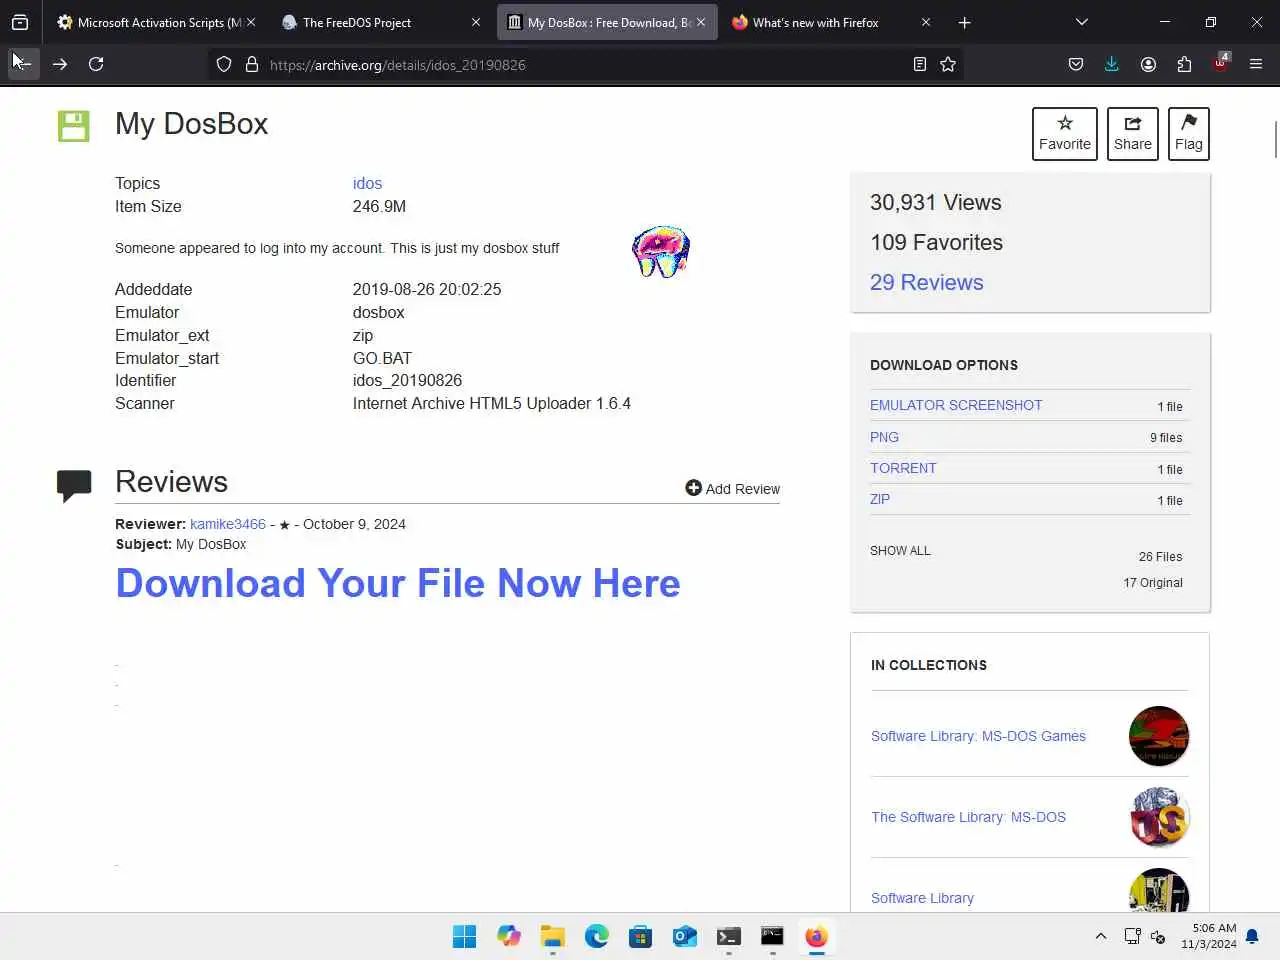1280x960 pixels.
Task: Open the Save to Pocket icon
Action: [1076, 64]
